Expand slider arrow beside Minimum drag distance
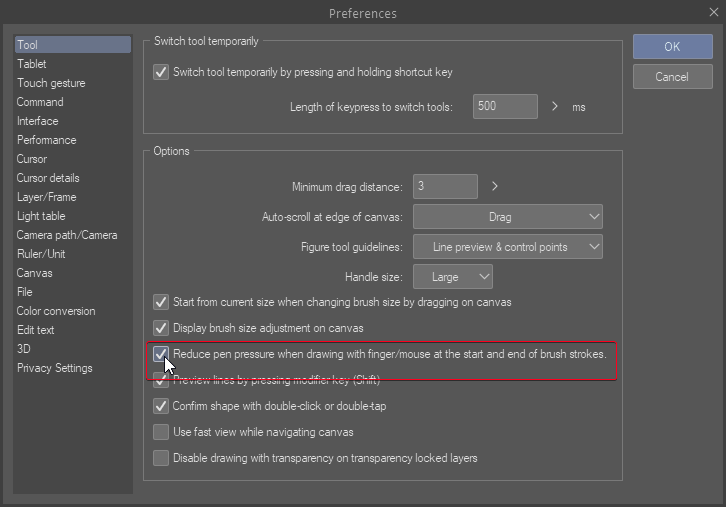The height and width of the screenshot is (507, 726). click(494, 186)
